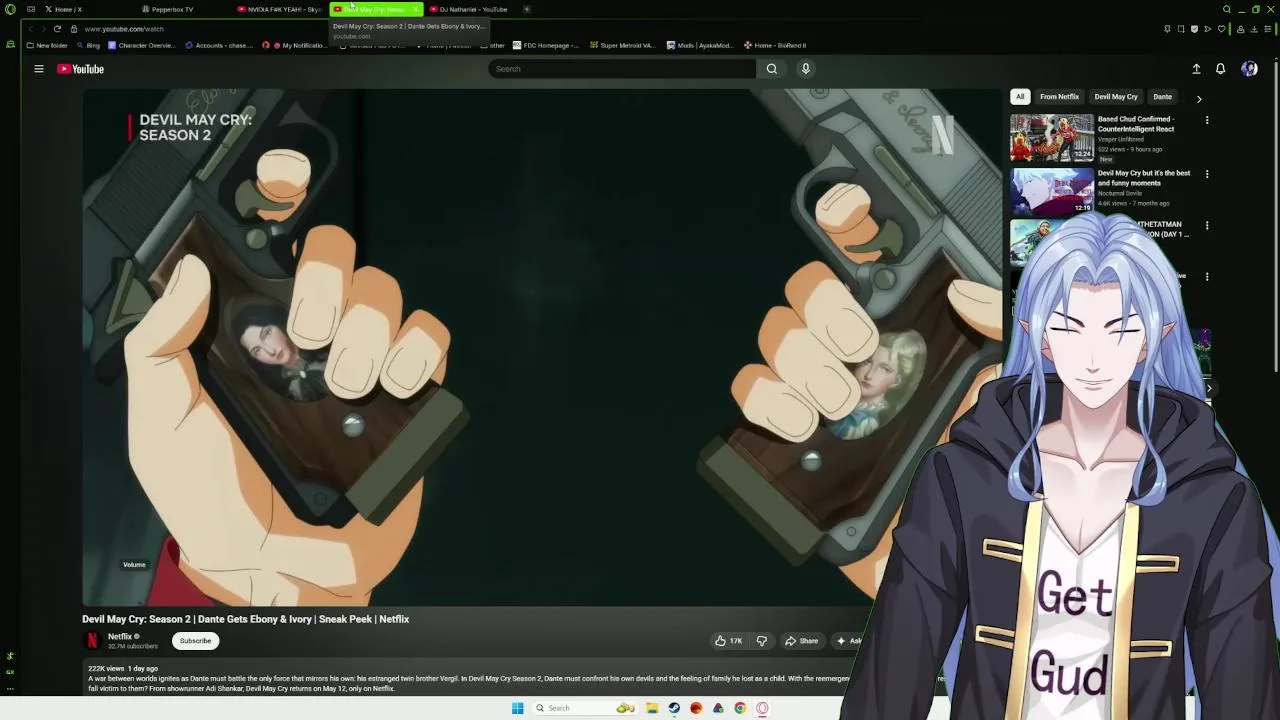This screenshot has height=720, width=1280.
Task: Open the Mods | AyakaMods bookmark
Action: [x=700, y=45]
